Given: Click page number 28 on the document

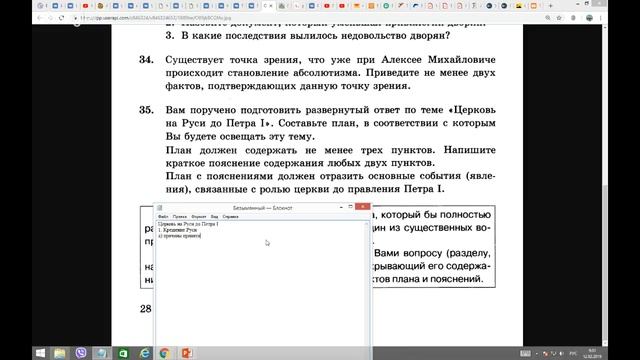Looking at the screenshot, I should click(145, 309).
